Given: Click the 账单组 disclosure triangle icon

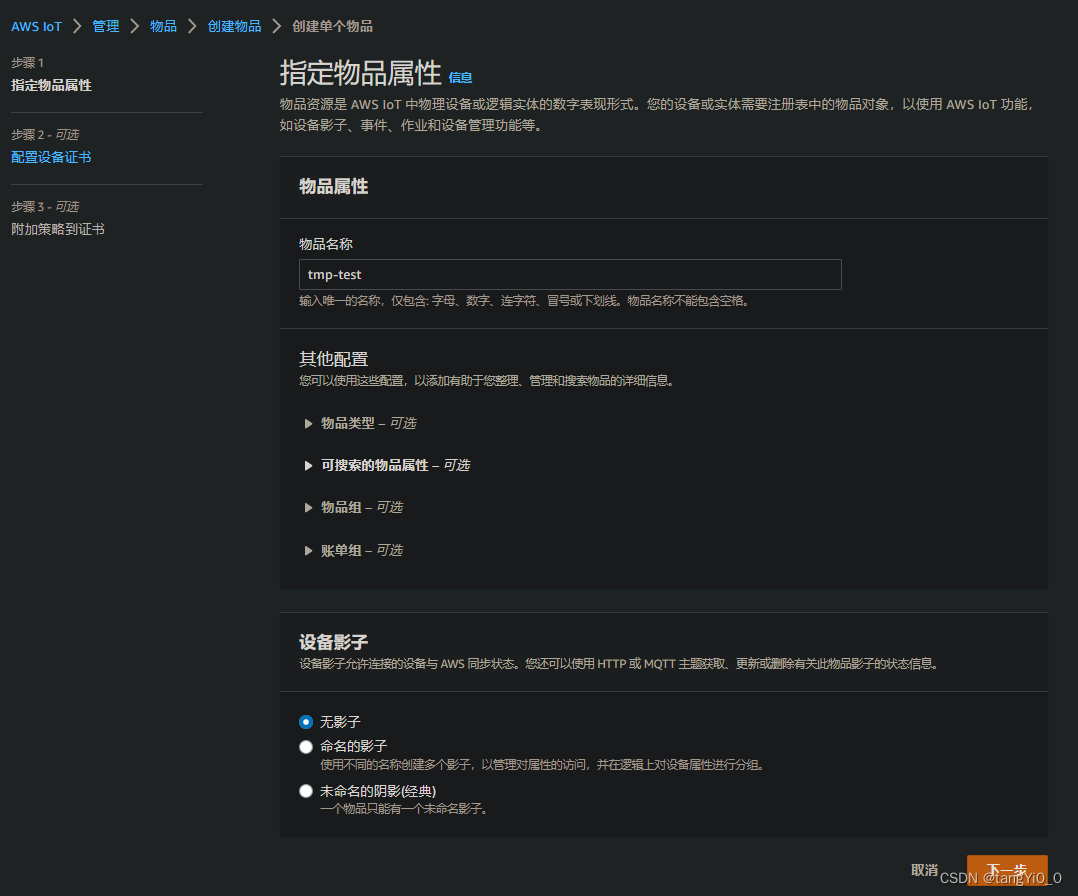Looking at the screenshot, I should coord(309,549).
